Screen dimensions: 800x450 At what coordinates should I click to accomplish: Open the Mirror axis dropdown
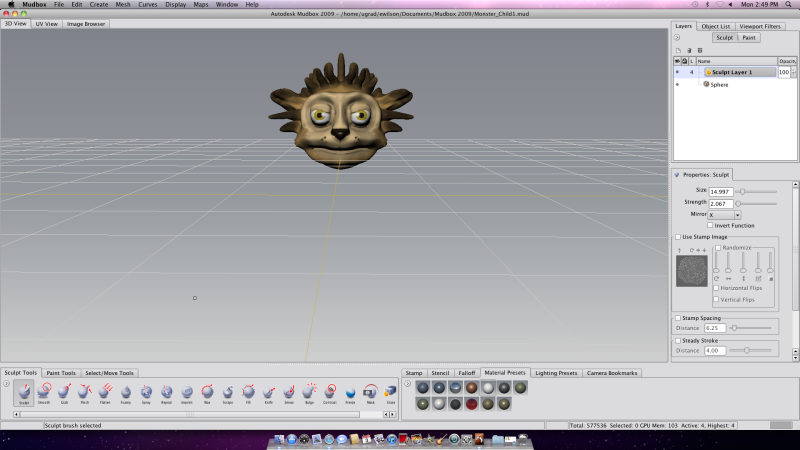tap(724, 214)
